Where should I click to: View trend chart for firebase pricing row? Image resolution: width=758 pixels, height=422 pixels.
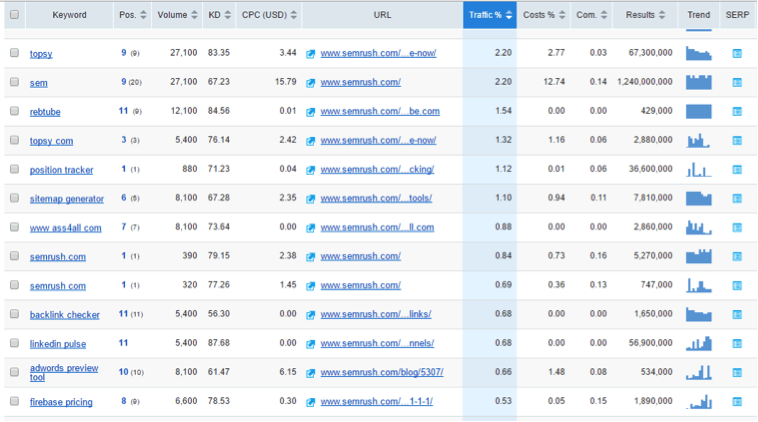pos(699,401)
